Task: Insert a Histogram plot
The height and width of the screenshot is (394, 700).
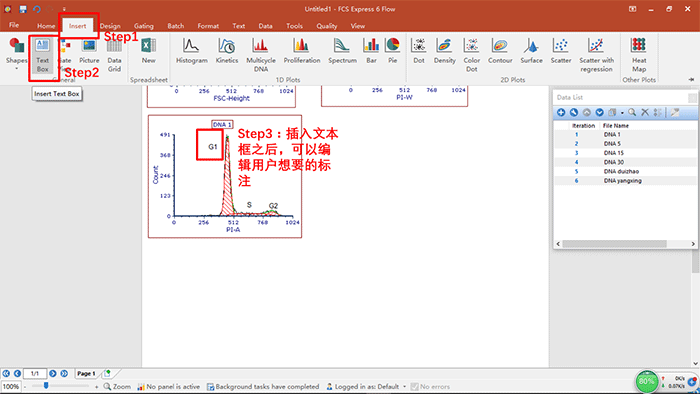Action: point(192,51)
